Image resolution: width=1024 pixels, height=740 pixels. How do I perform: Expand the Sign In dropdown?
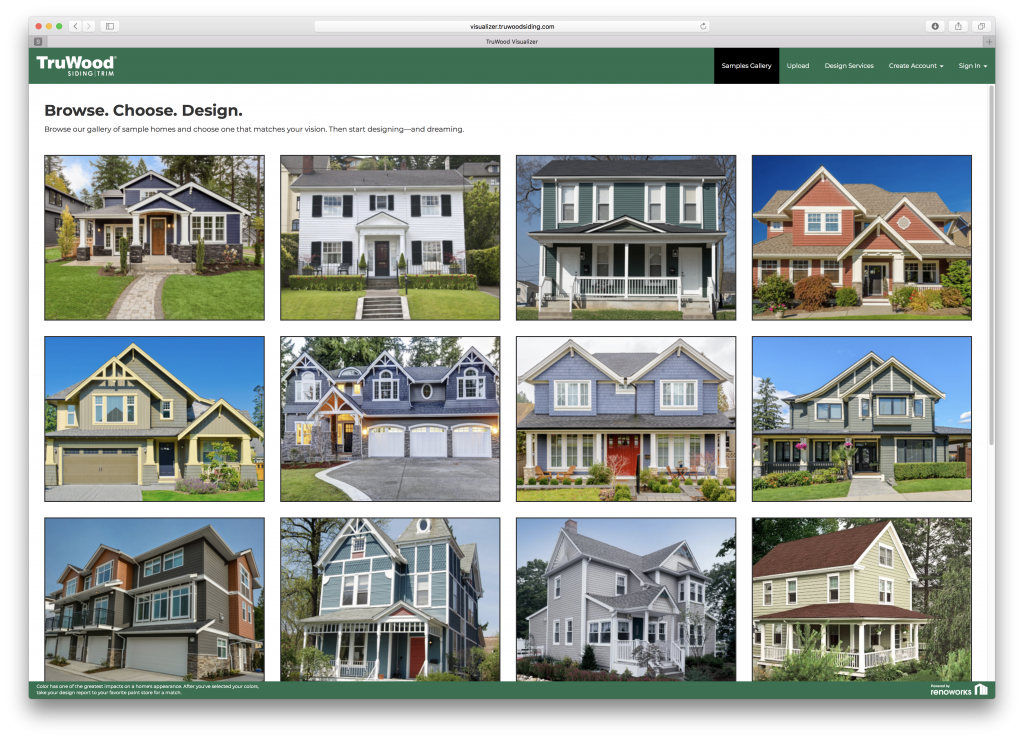(971, 65)
